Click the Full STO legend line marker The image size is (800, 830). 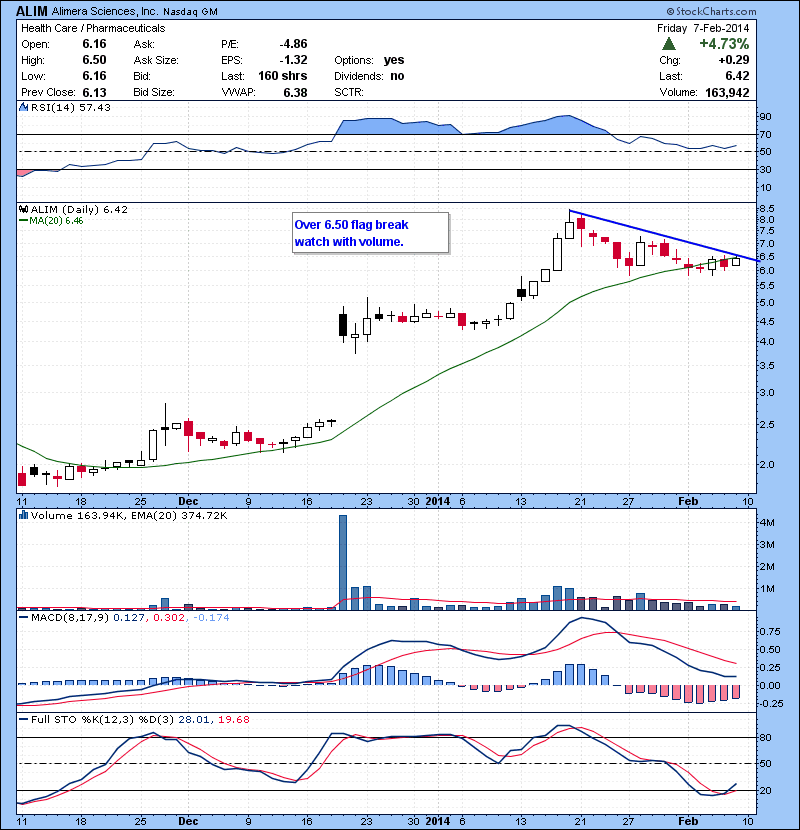[x=23, y=719]
